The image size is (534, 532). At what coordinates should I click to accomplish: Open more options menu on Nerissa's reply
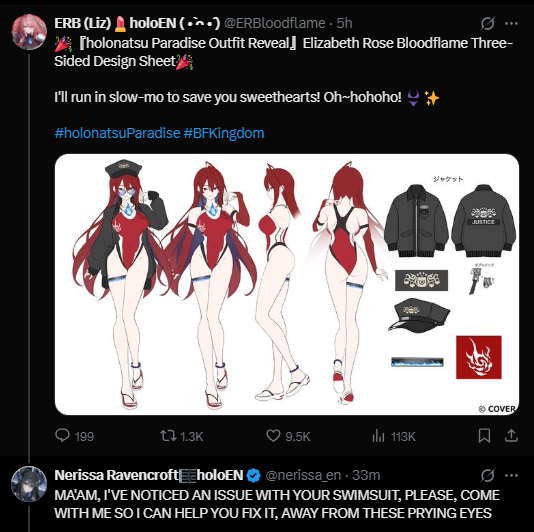pos(511,475)
